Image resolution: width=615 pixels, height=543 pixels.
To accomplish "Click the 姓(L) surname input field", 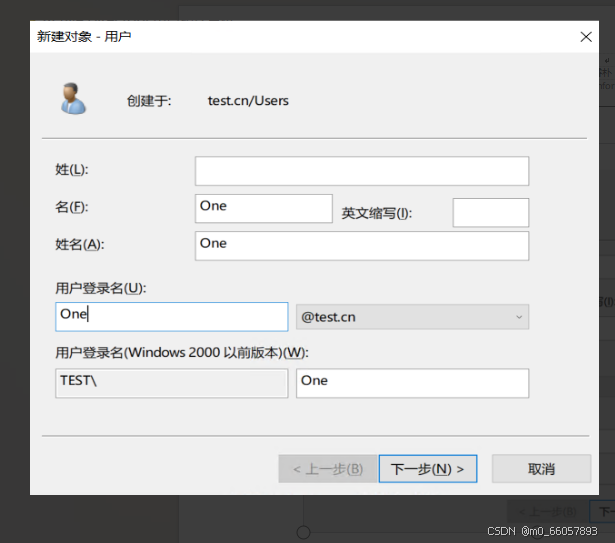I will (362, 171).
